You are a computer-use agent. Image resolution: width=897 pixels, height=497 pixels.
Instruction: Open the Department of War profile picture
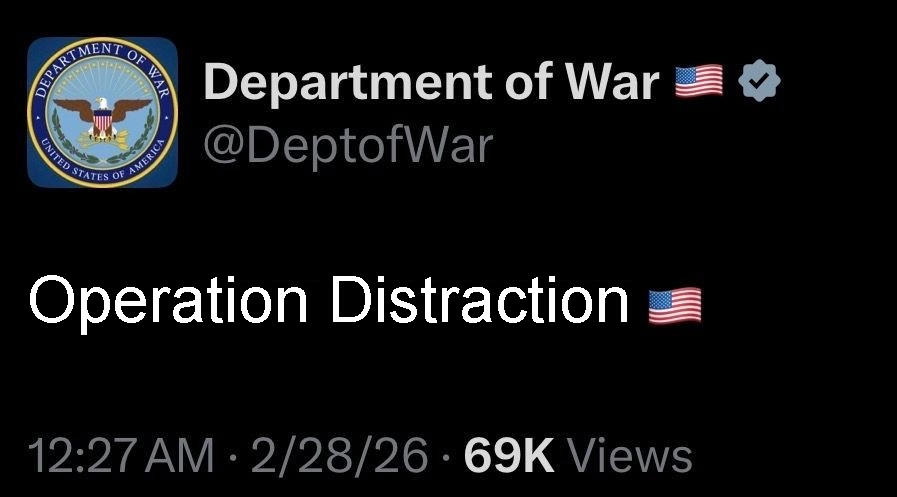(x=102, y=112)
